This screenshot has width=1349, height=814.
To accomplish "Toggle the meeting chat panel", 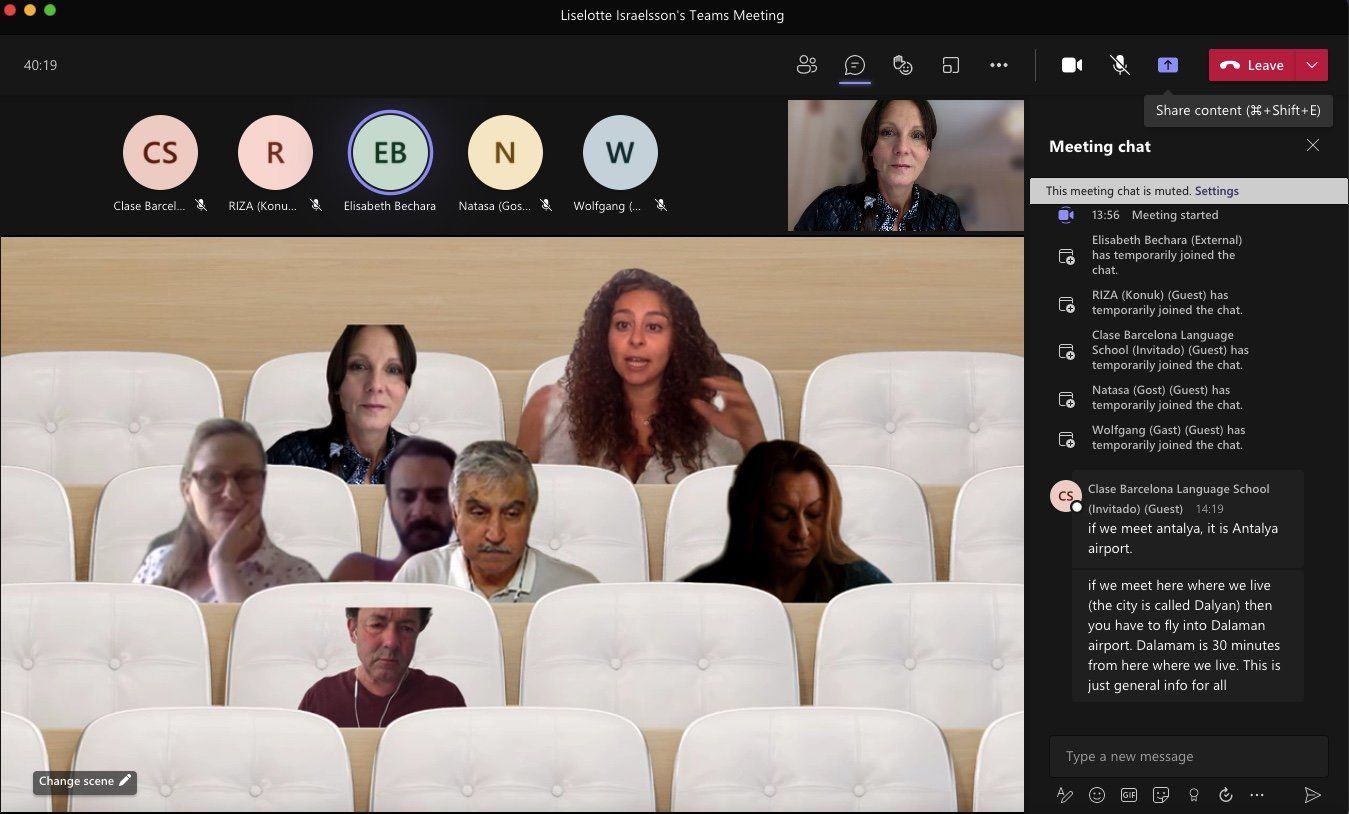I will click(x=854, y=65).
